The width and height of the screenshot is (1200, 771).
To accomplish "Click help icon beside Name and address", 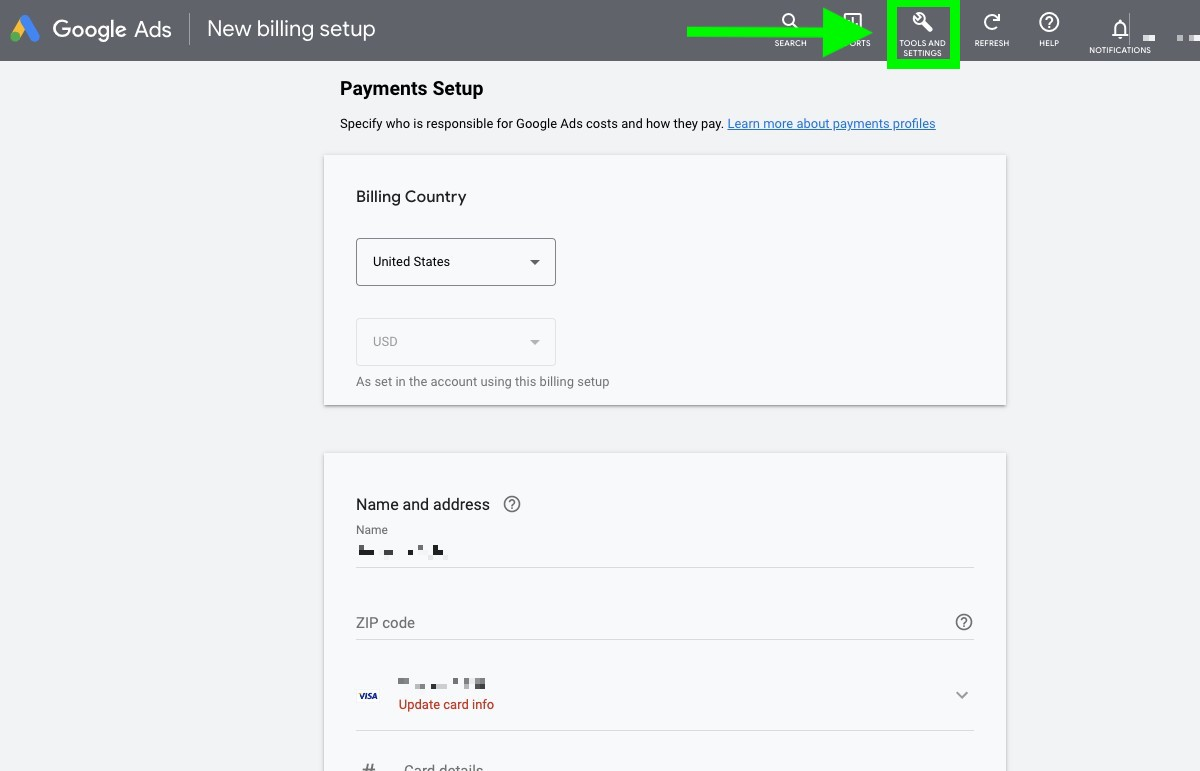I will coord(512,504).
